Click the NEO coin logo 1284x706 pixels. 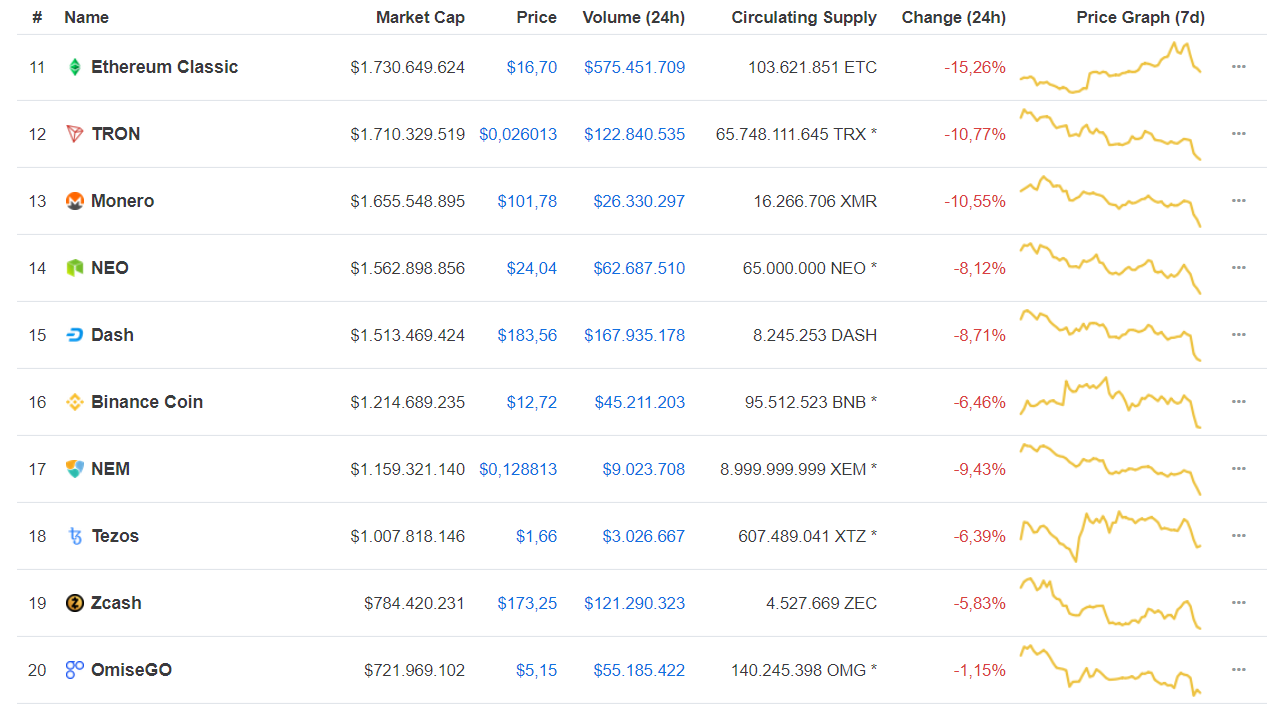pyautogui.click(x=74, y=267)
